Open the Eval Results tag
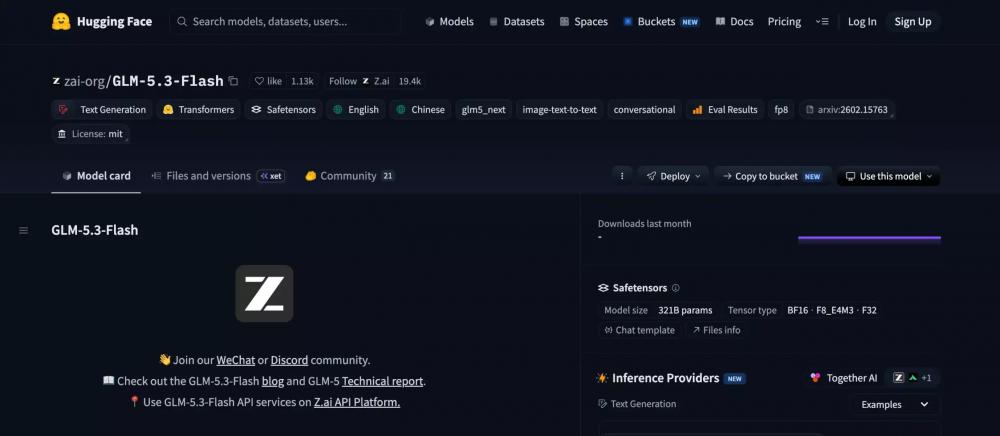The height and width of the screenshot is (436, 1000). pyautogui.click(x=725, y=110)
